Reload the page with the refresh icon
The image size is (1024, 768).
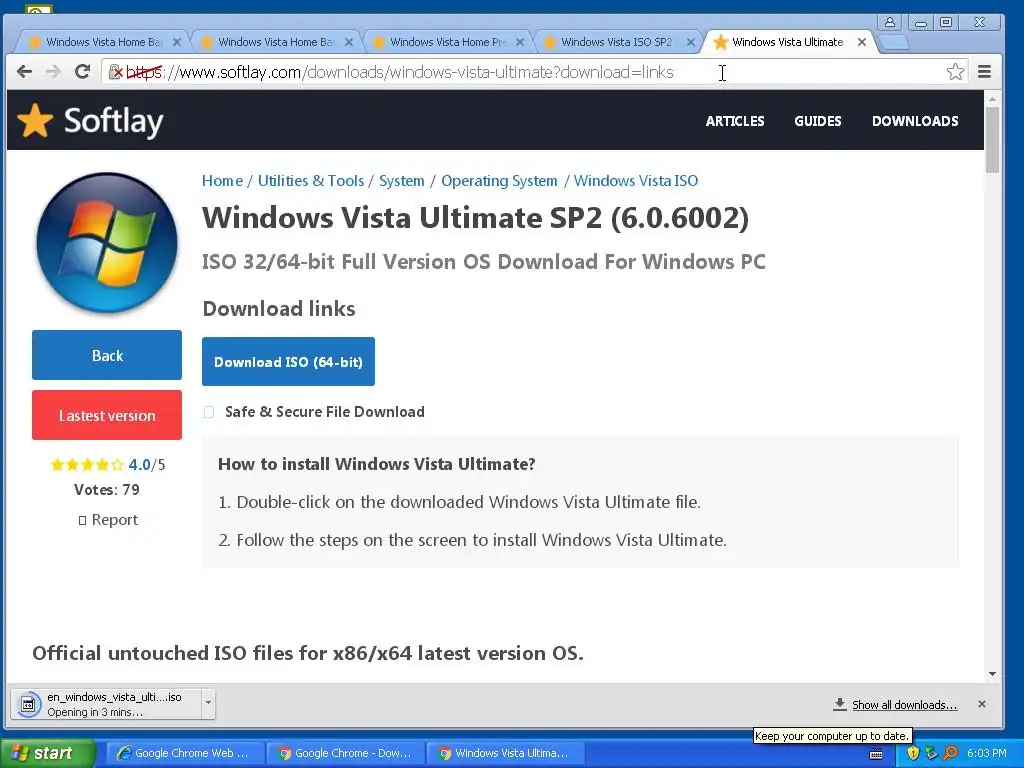pyautogui.click(x=82, y=72)
